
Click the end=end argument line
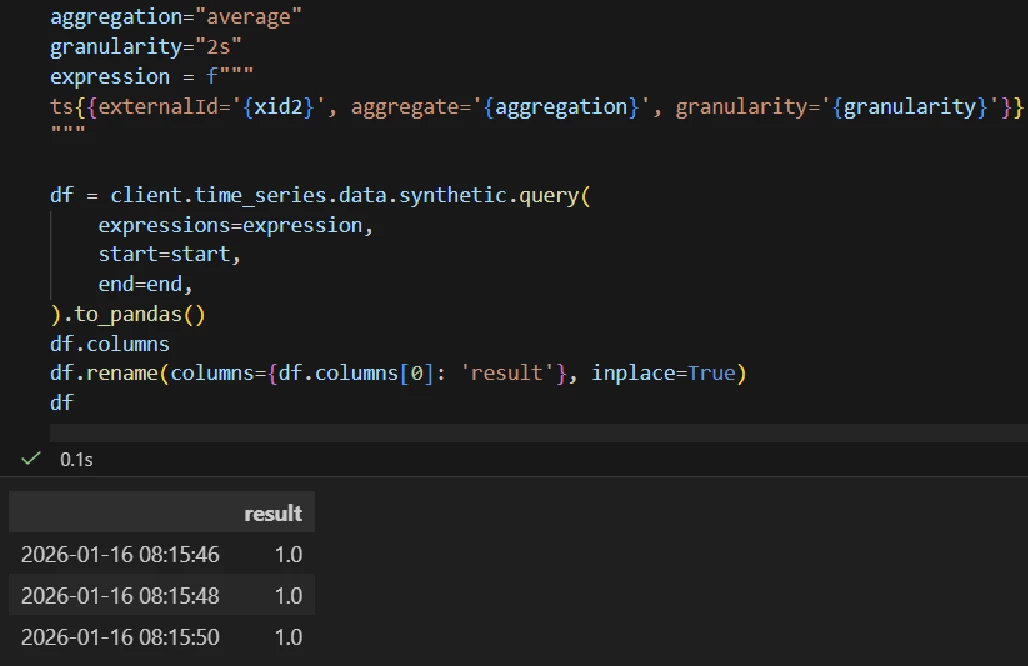pyautogui.click(x=146, y=284)
